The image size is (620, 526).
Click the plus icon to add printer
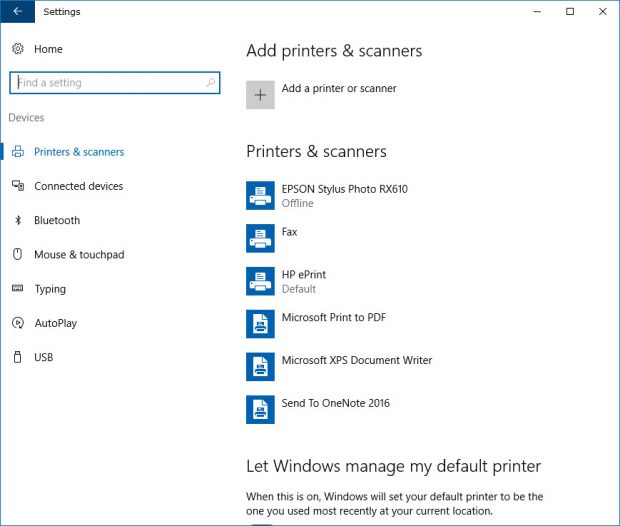click(260, 95)
